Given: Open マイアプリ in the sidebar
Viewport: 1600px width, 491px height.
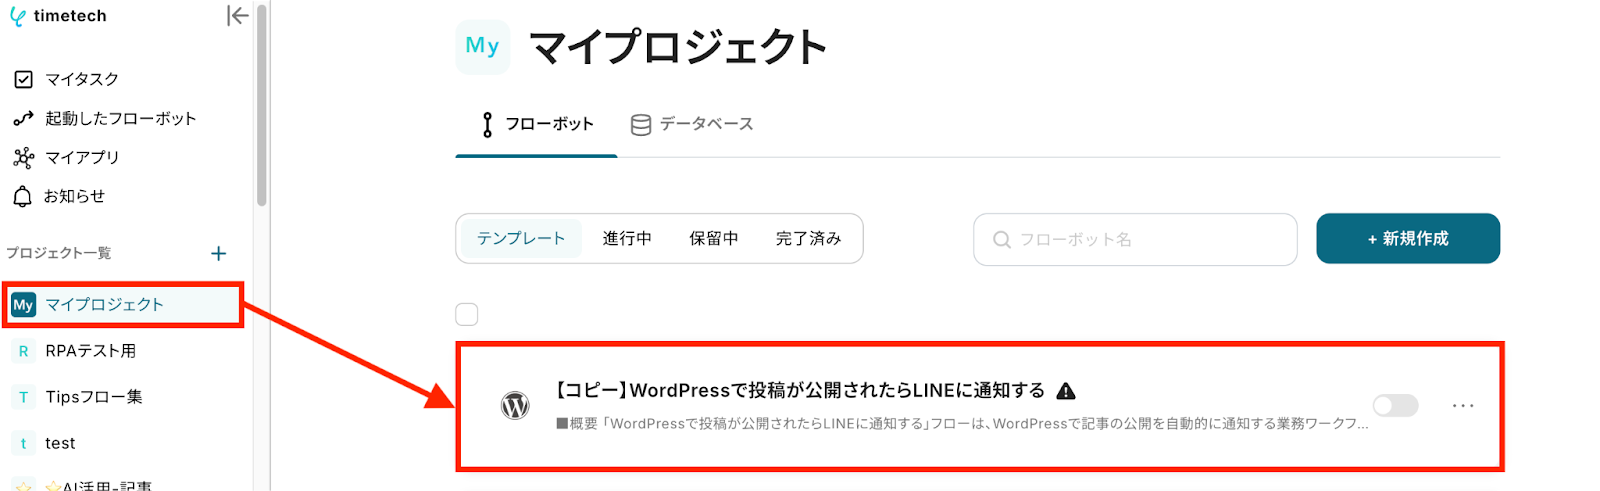Looking at the screenshot, I should point(82,157).
